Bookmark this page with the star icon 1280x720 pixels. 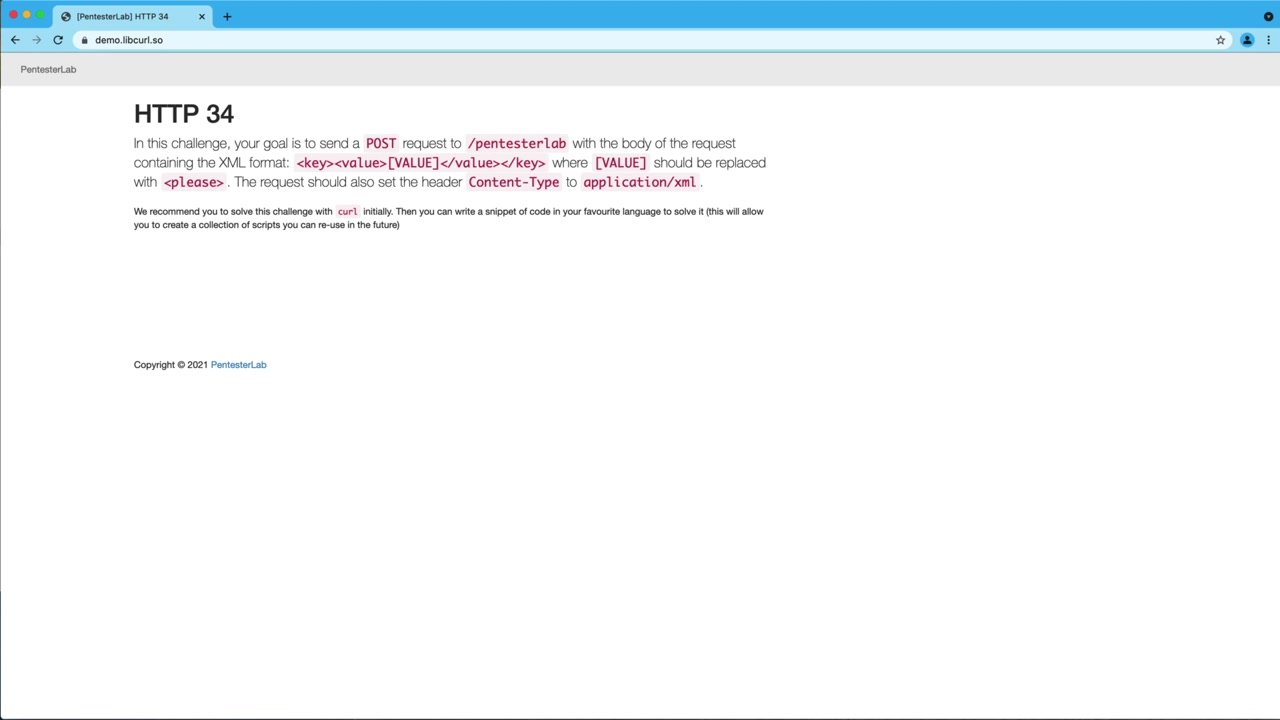(x=1220, y=40)
